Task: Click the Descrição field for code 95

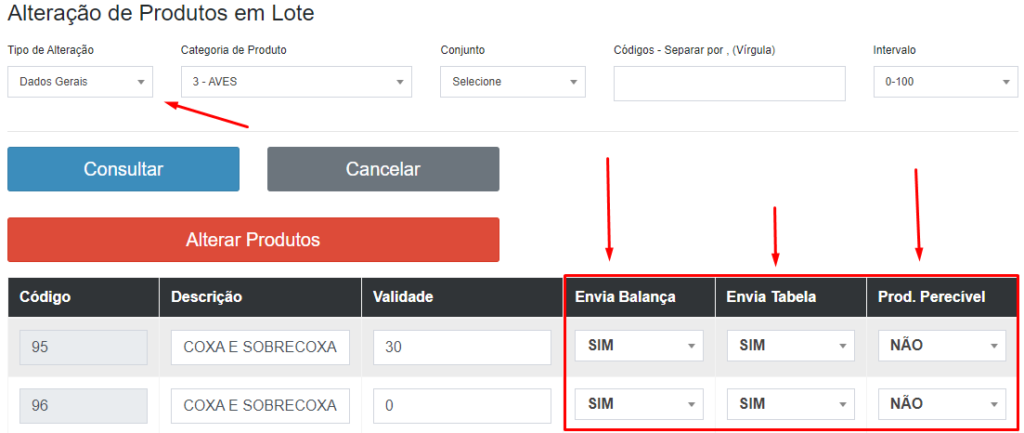Action: [x=260, y=347]
